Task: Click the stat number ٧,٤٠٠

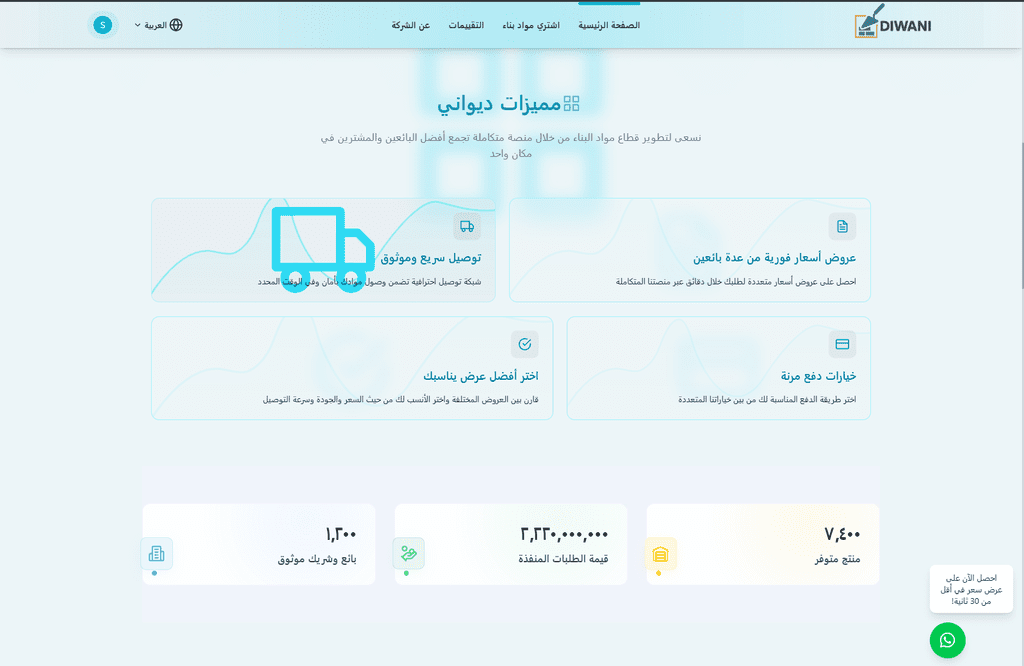Action: pos(842,534)
